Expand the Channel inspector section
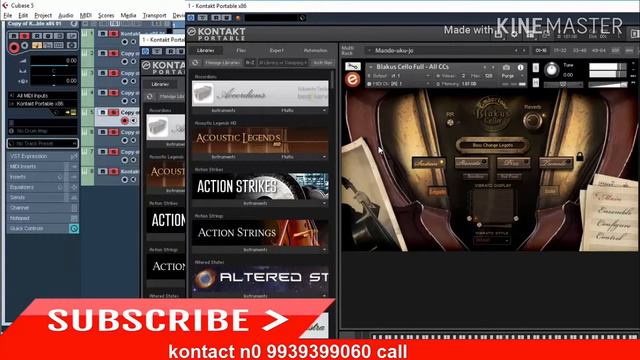 (x=42, y=208)
